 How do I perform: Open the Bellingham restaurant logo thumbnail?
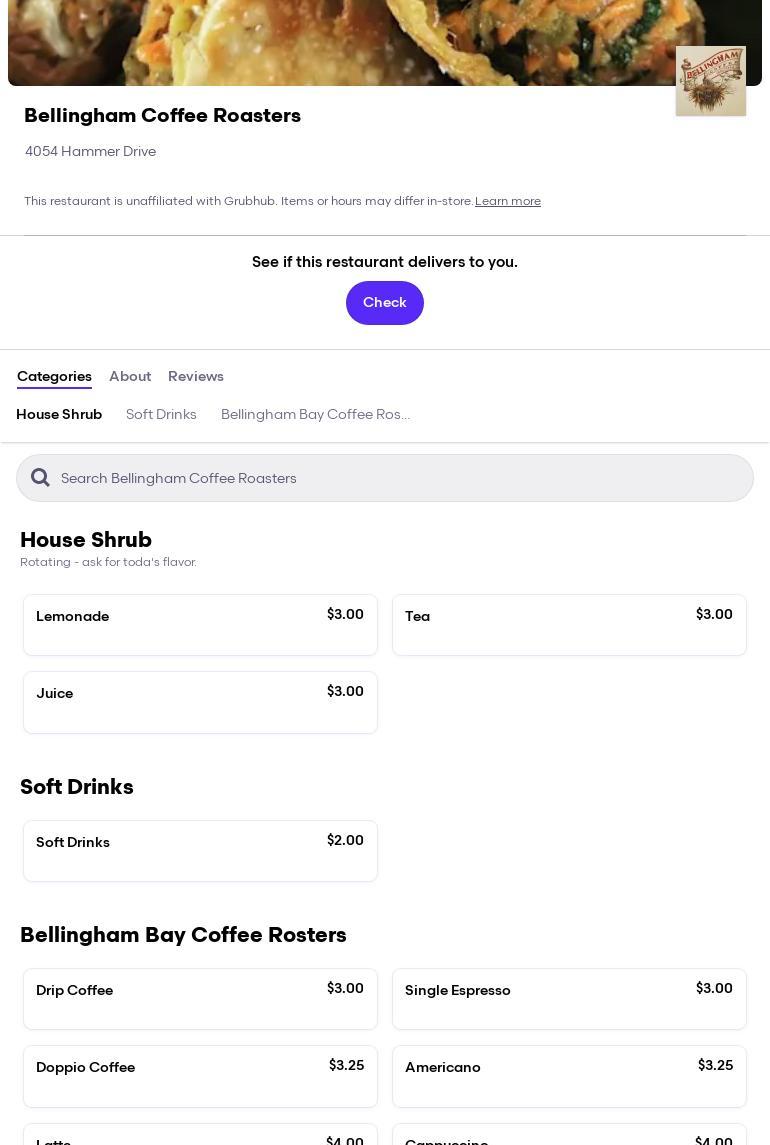(x=710, y=81)
